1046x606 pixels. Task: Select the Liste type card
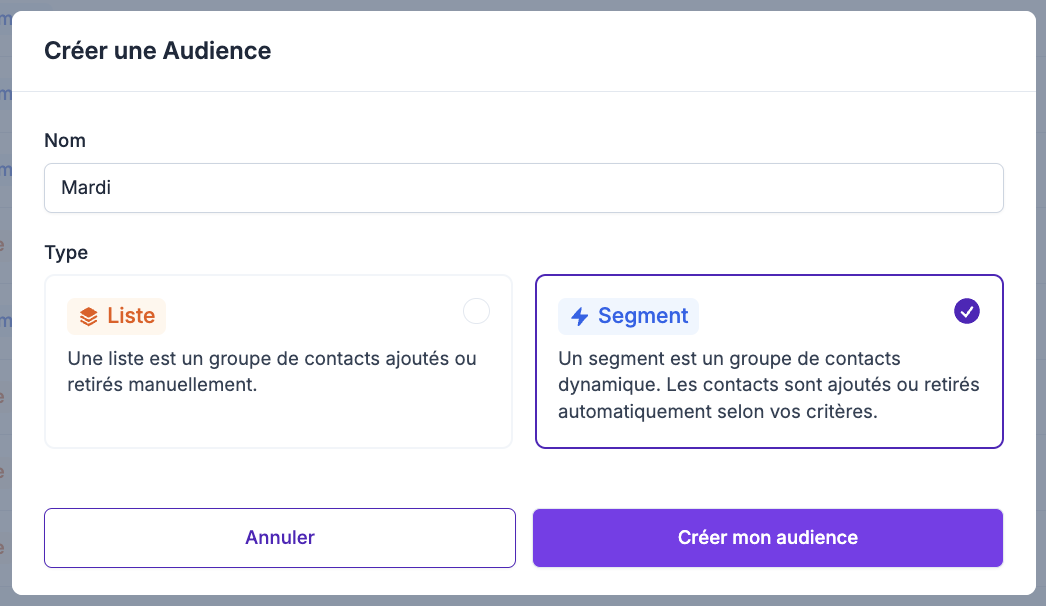[x=278, y=362]
